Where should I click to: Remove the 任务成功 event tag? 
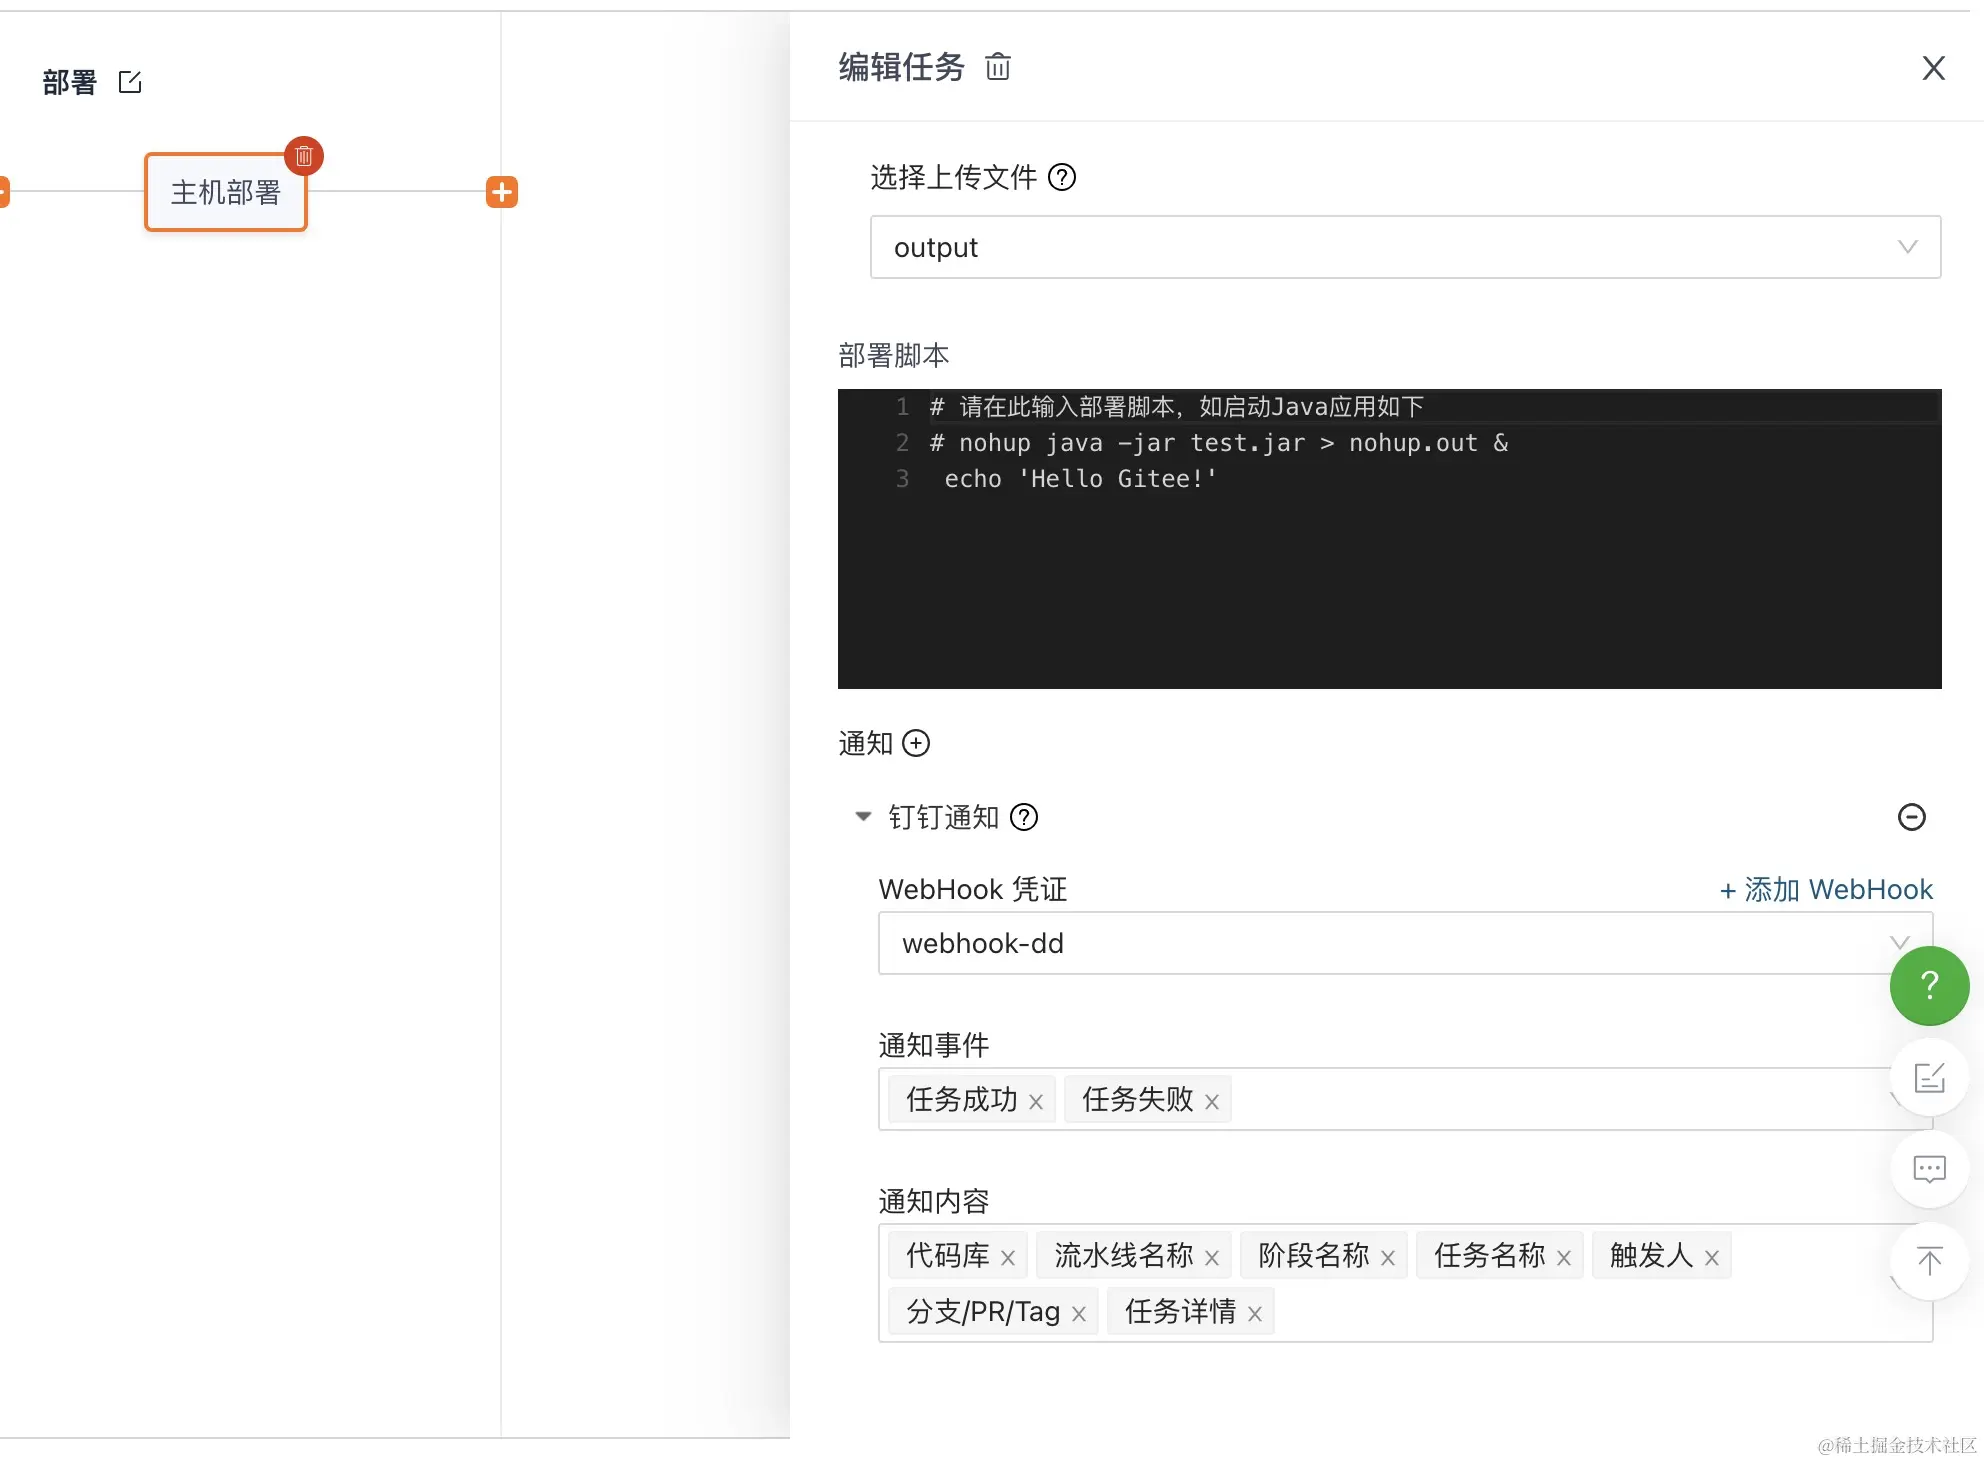click(1036, 1102)
